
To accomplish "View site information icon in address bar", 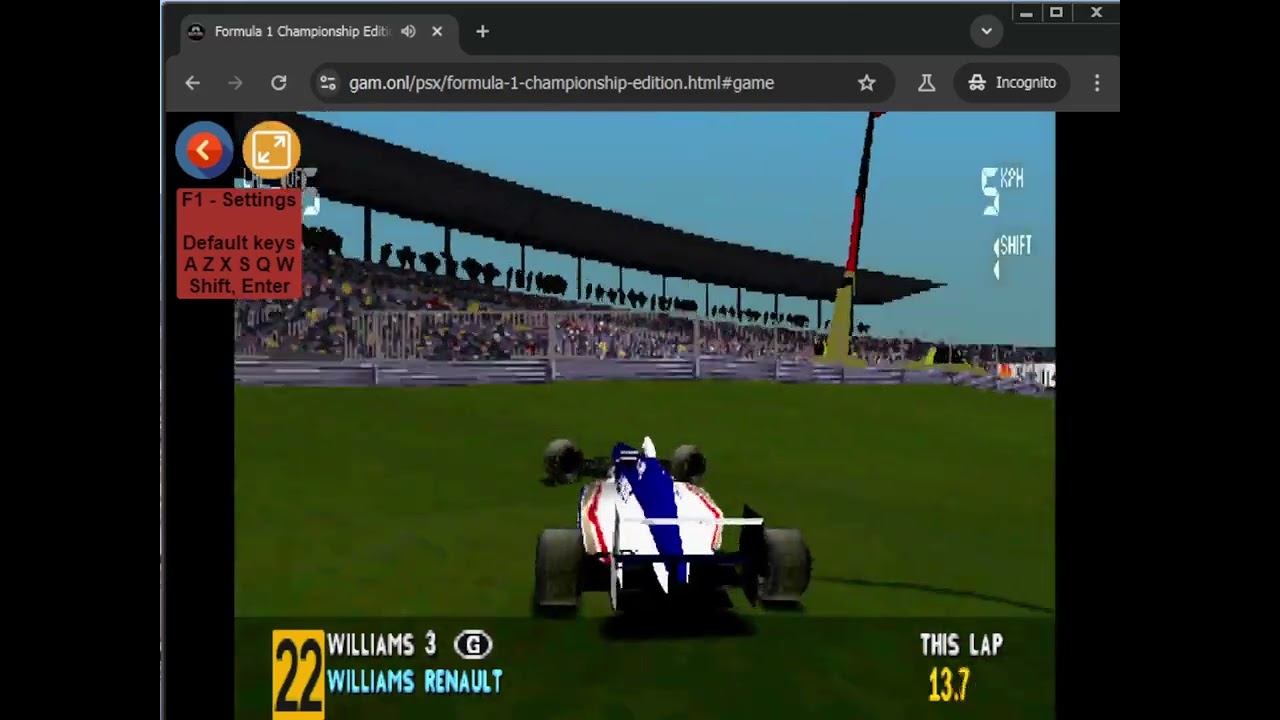I will tap(328, 83).
